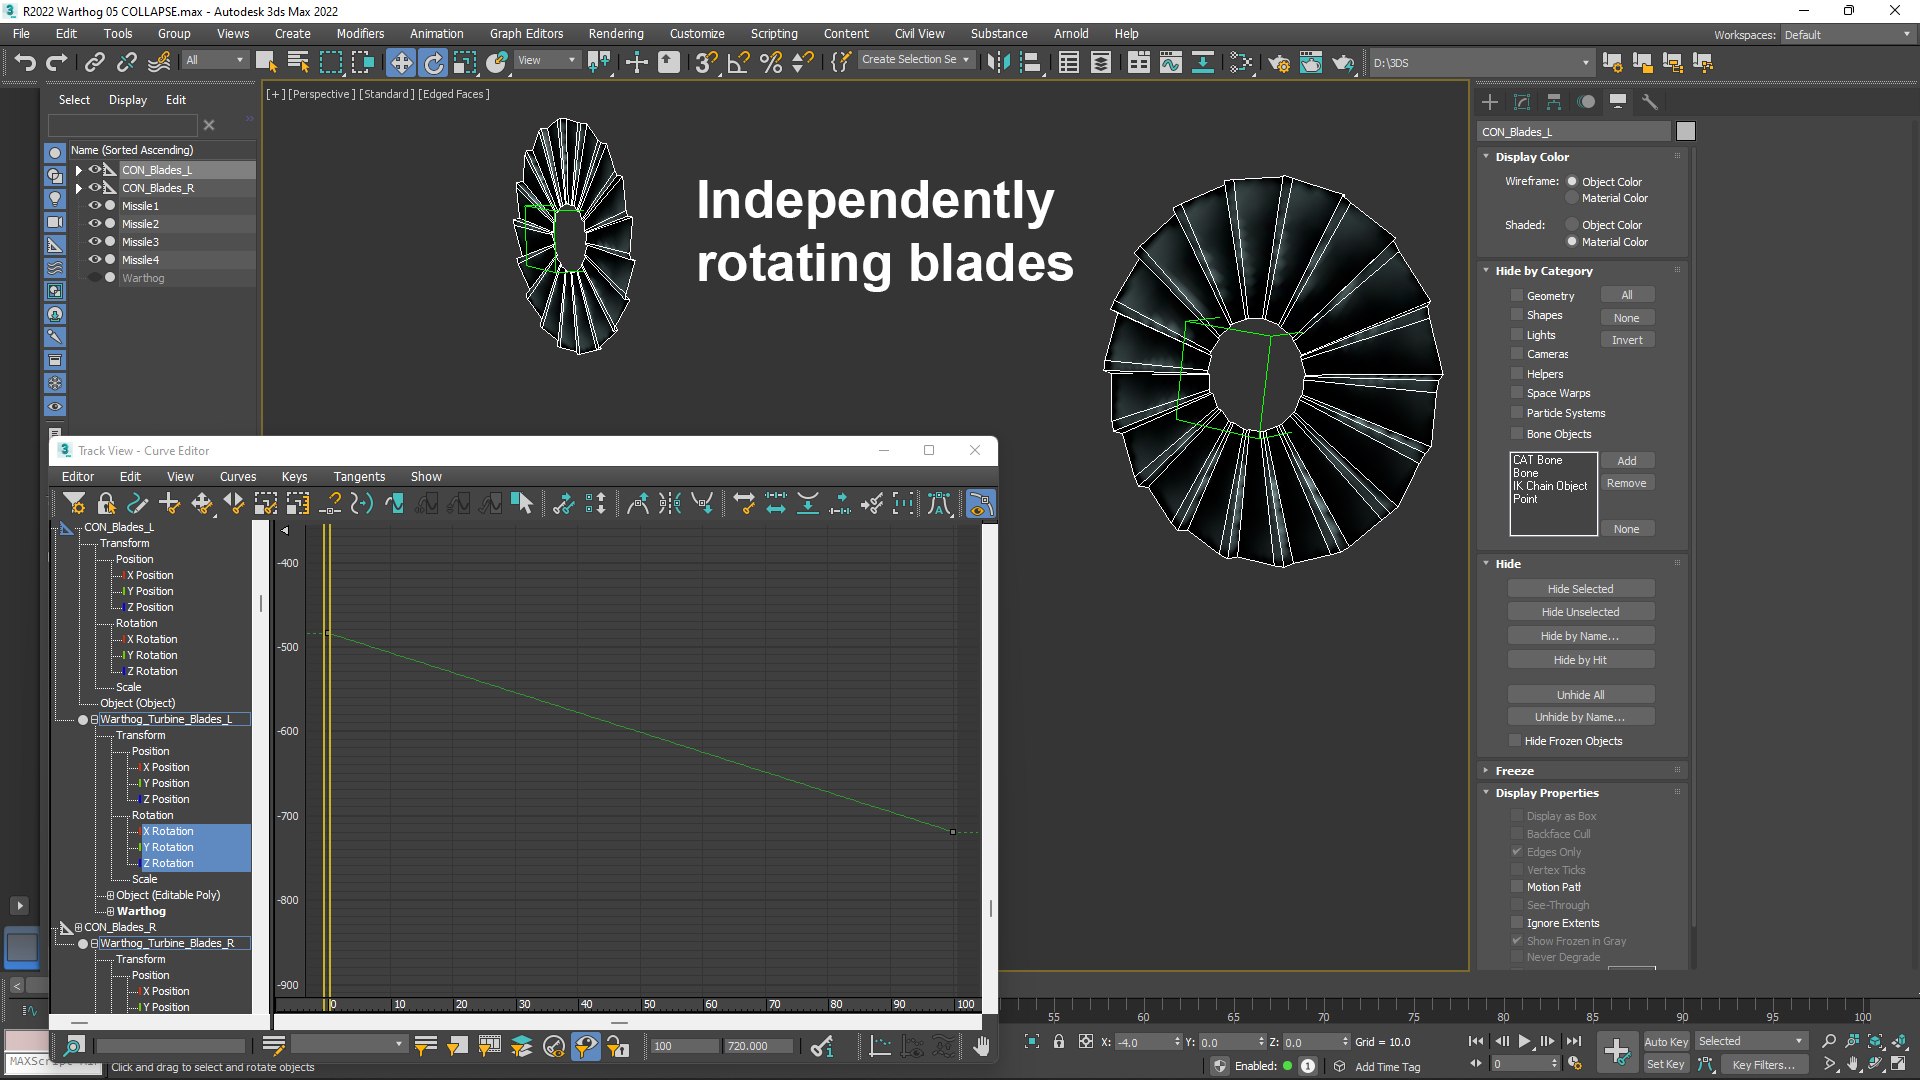Check the Motion Path display property
Screen dimensions: 1920x1080
(1516, 887)
